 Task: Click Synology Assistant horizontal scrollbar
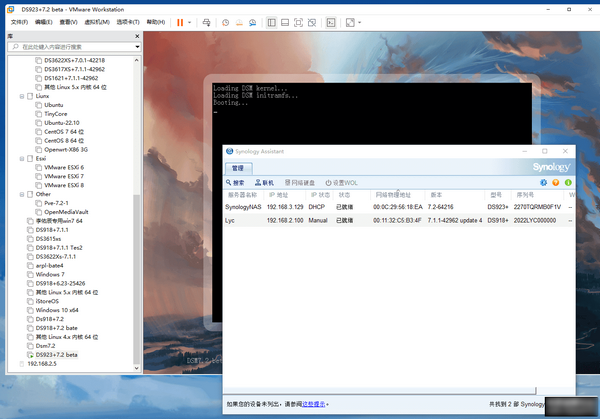[x=380, y=391]
